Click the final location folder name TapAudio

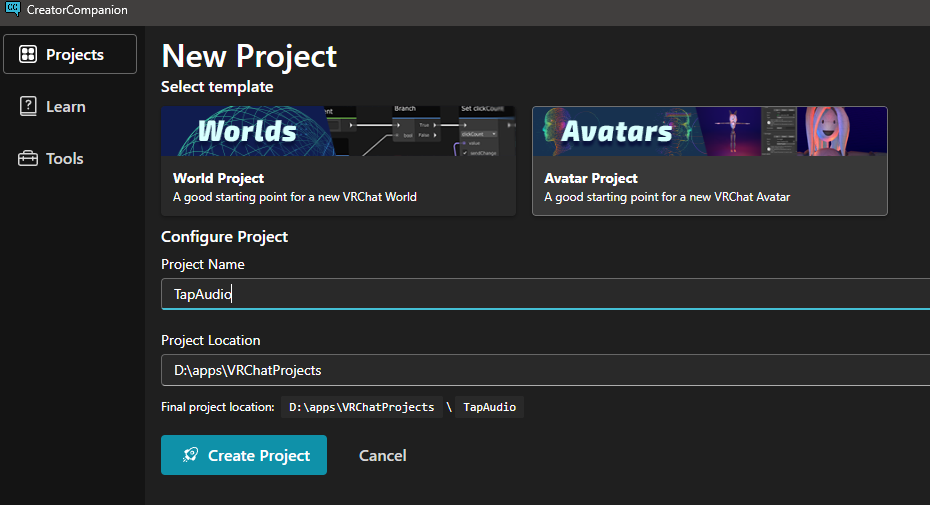click(489, 407)
